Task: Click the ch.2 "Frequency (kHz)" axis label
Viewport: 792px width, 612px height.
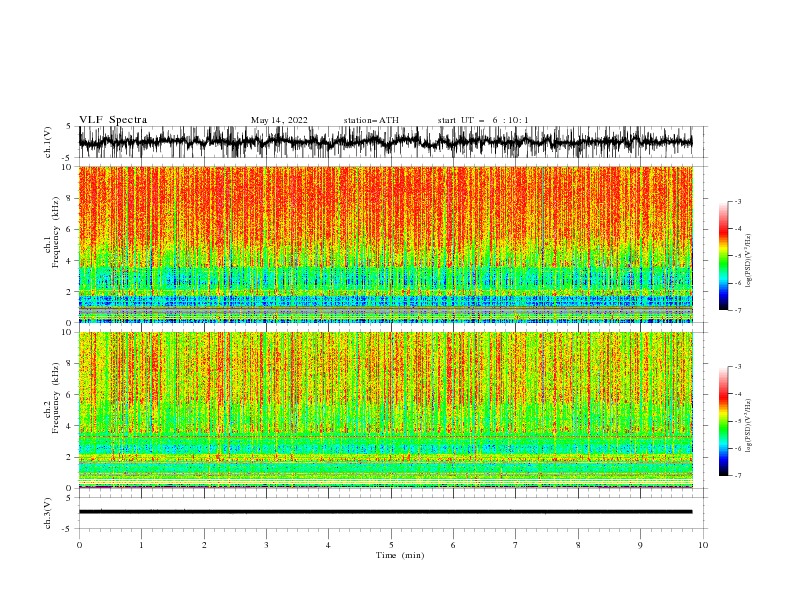Action: 55,397
